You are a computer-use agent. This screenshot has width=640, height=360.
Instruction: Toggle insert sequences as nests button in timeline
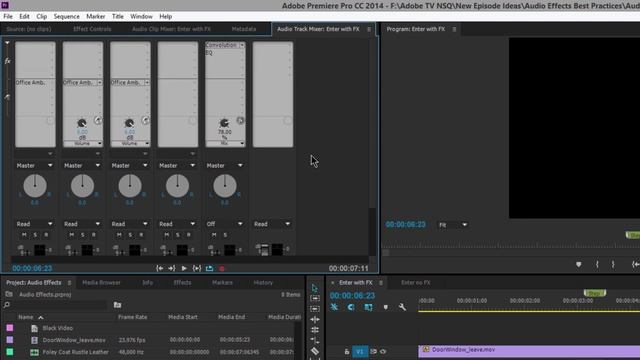[334, 307]
